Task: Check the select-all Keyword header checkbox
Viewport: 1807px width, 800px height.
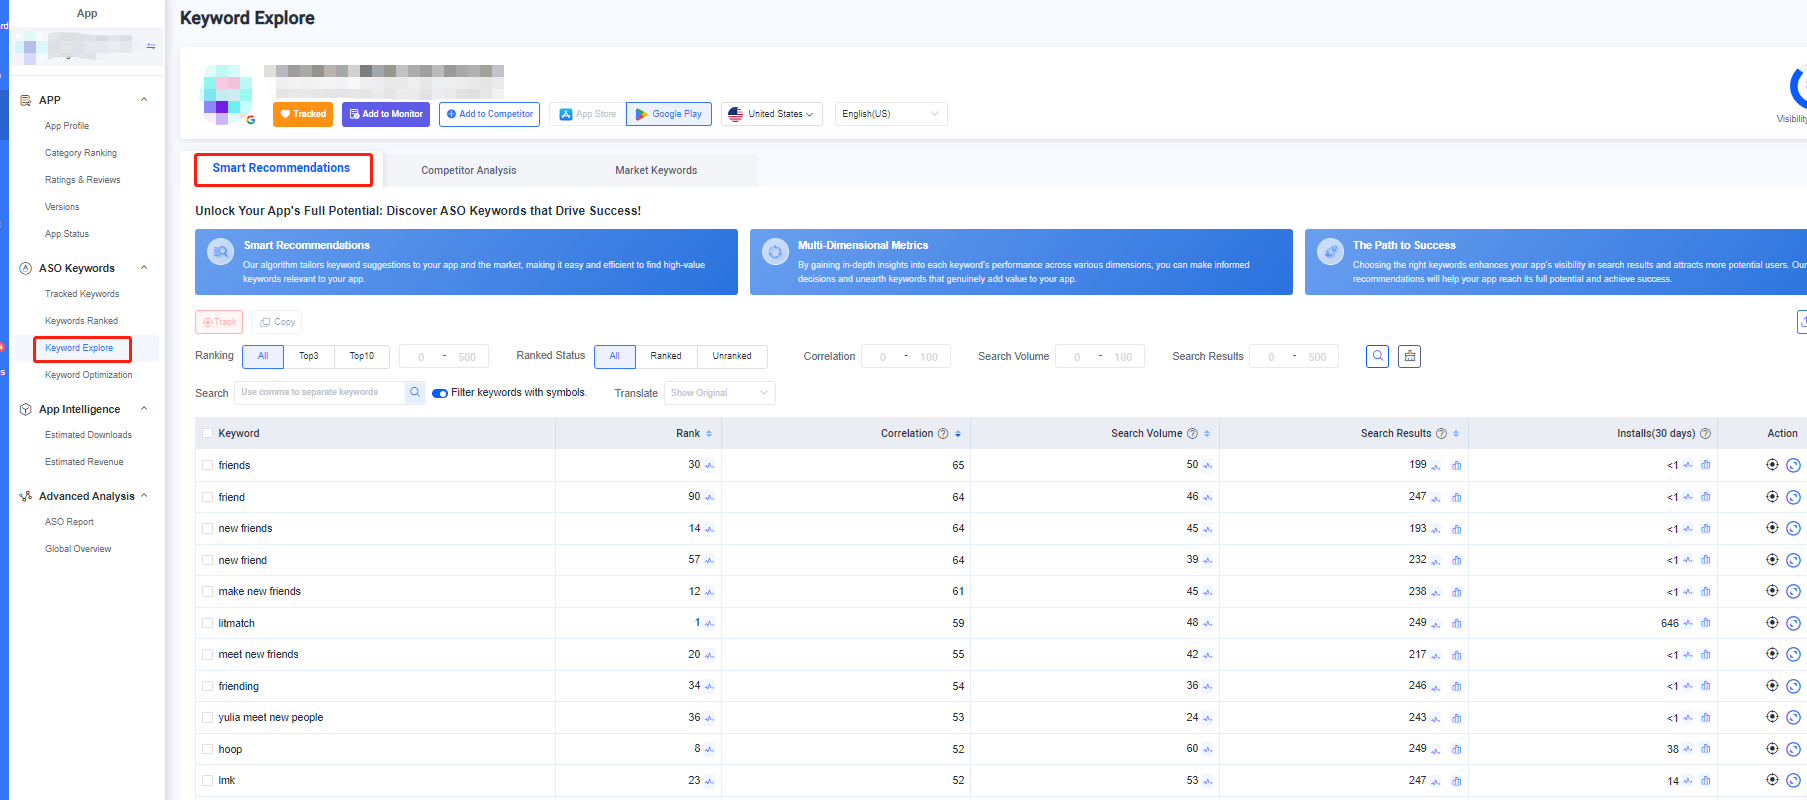Action: pos(207,434)
